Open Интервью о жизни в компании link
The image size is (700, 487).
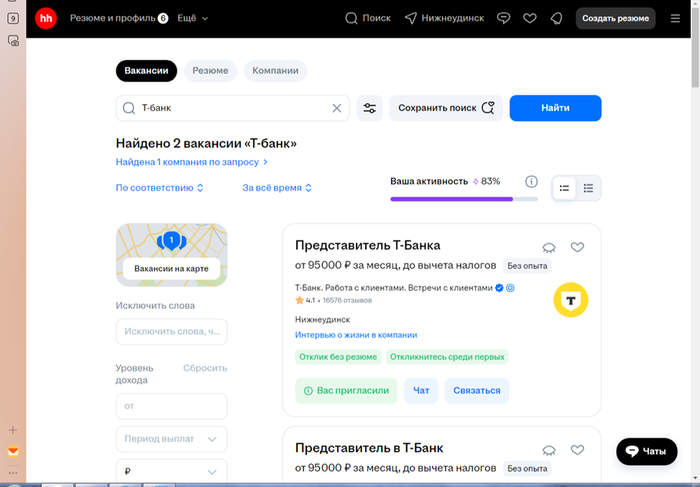(356, 335)
